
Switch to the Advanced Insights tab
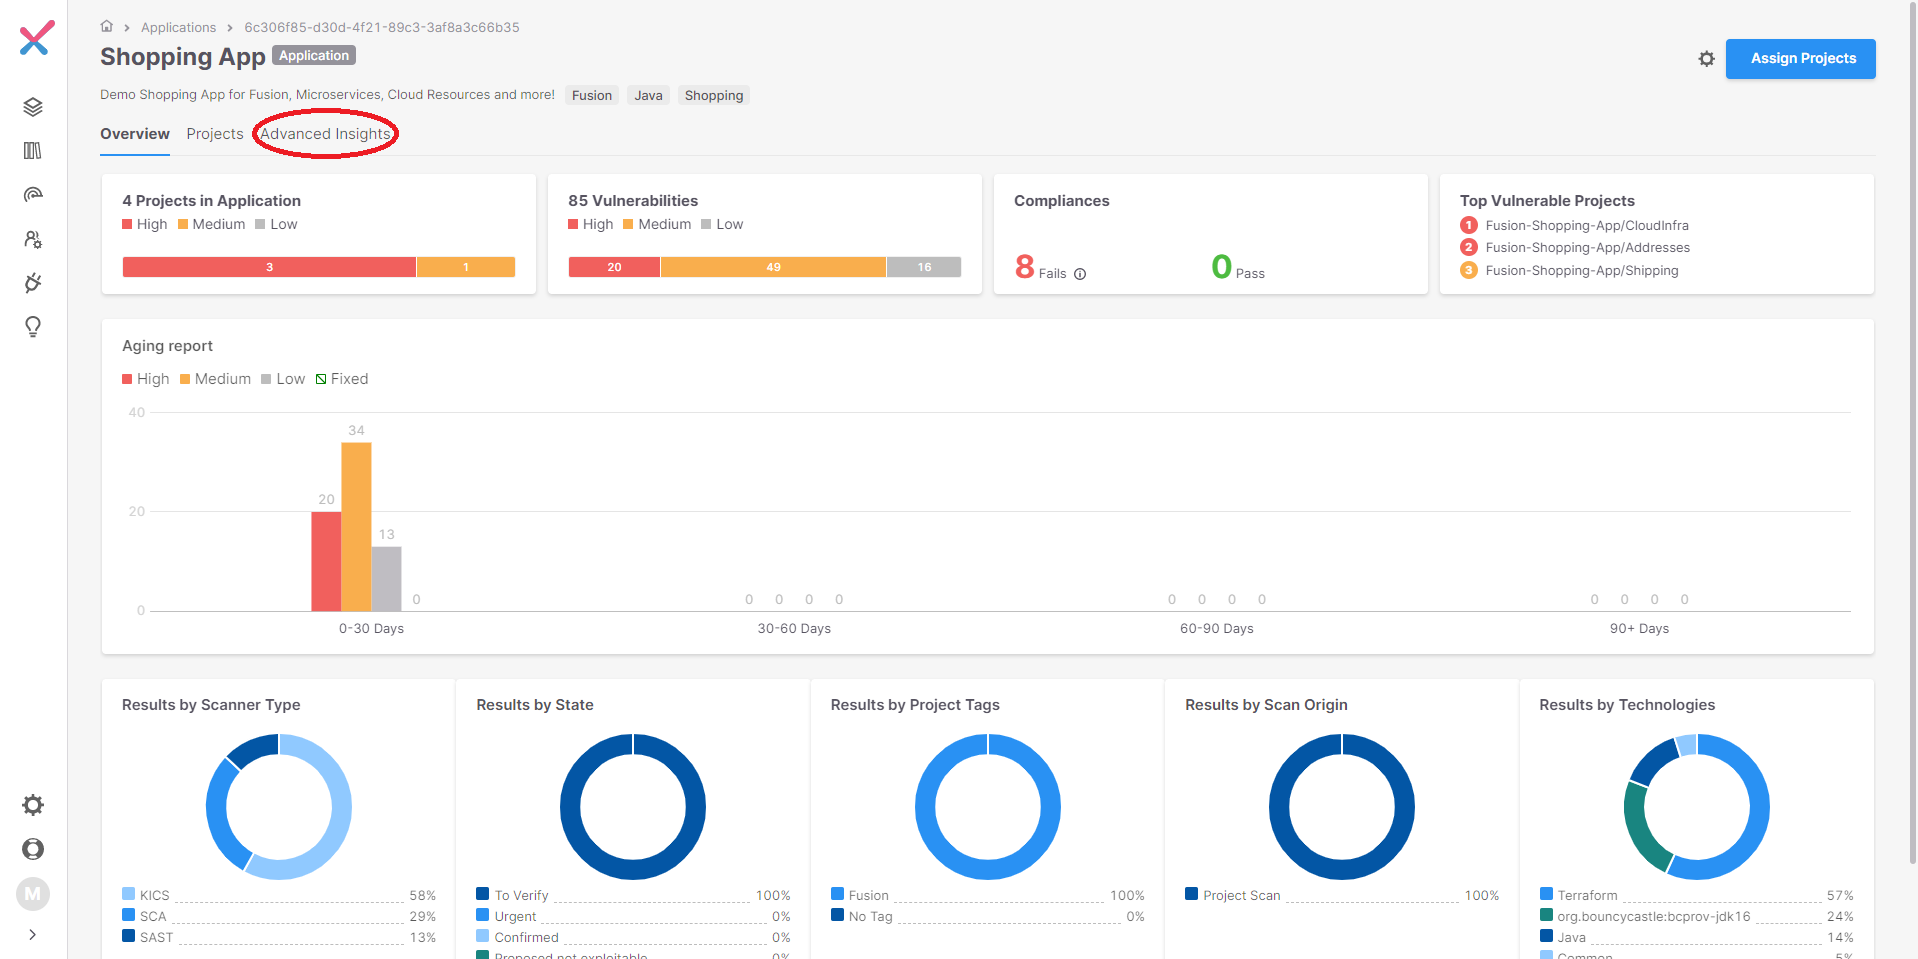click(x=325, y=134)
